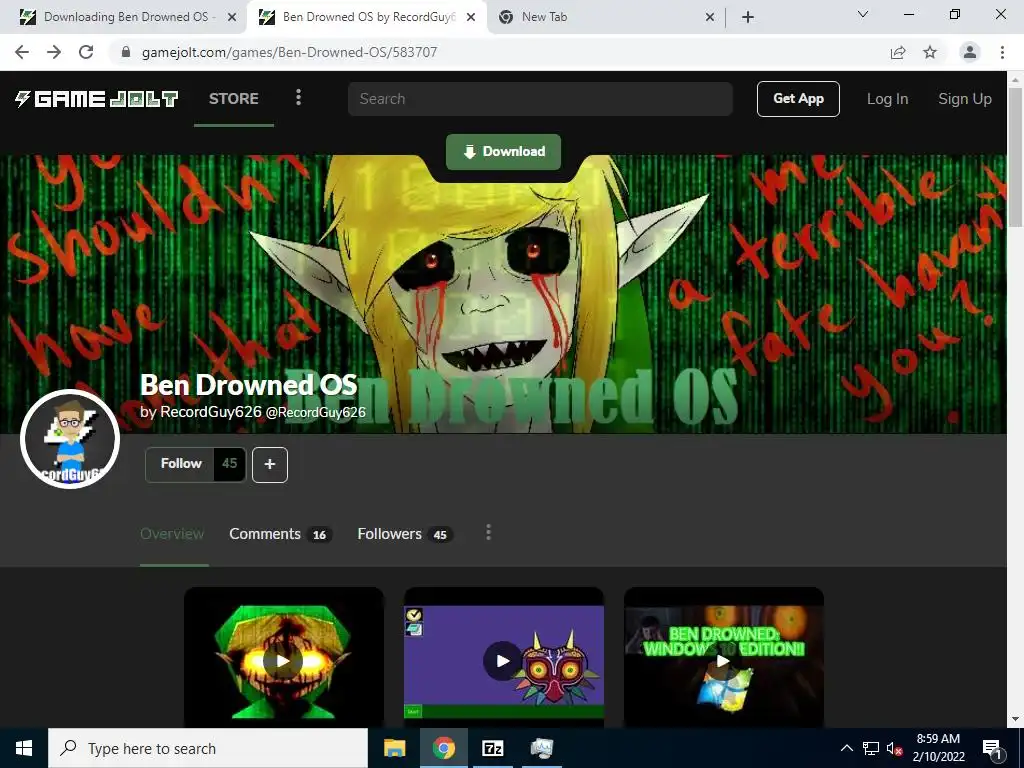This screenshot has height=768, width=1024.
Task: Click the taskbar search box
Action: pos(208,748)
